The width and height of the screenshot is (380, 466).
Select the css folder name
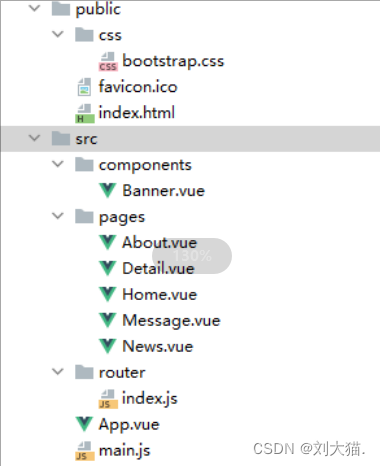click(110, 35)
